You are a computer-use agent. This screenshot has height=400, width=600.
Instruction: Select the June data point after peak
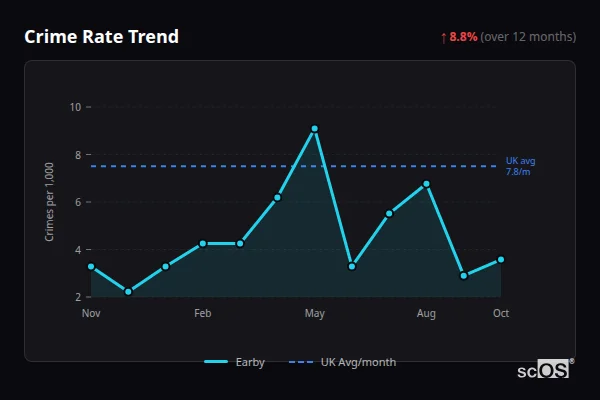click(352, 266)
